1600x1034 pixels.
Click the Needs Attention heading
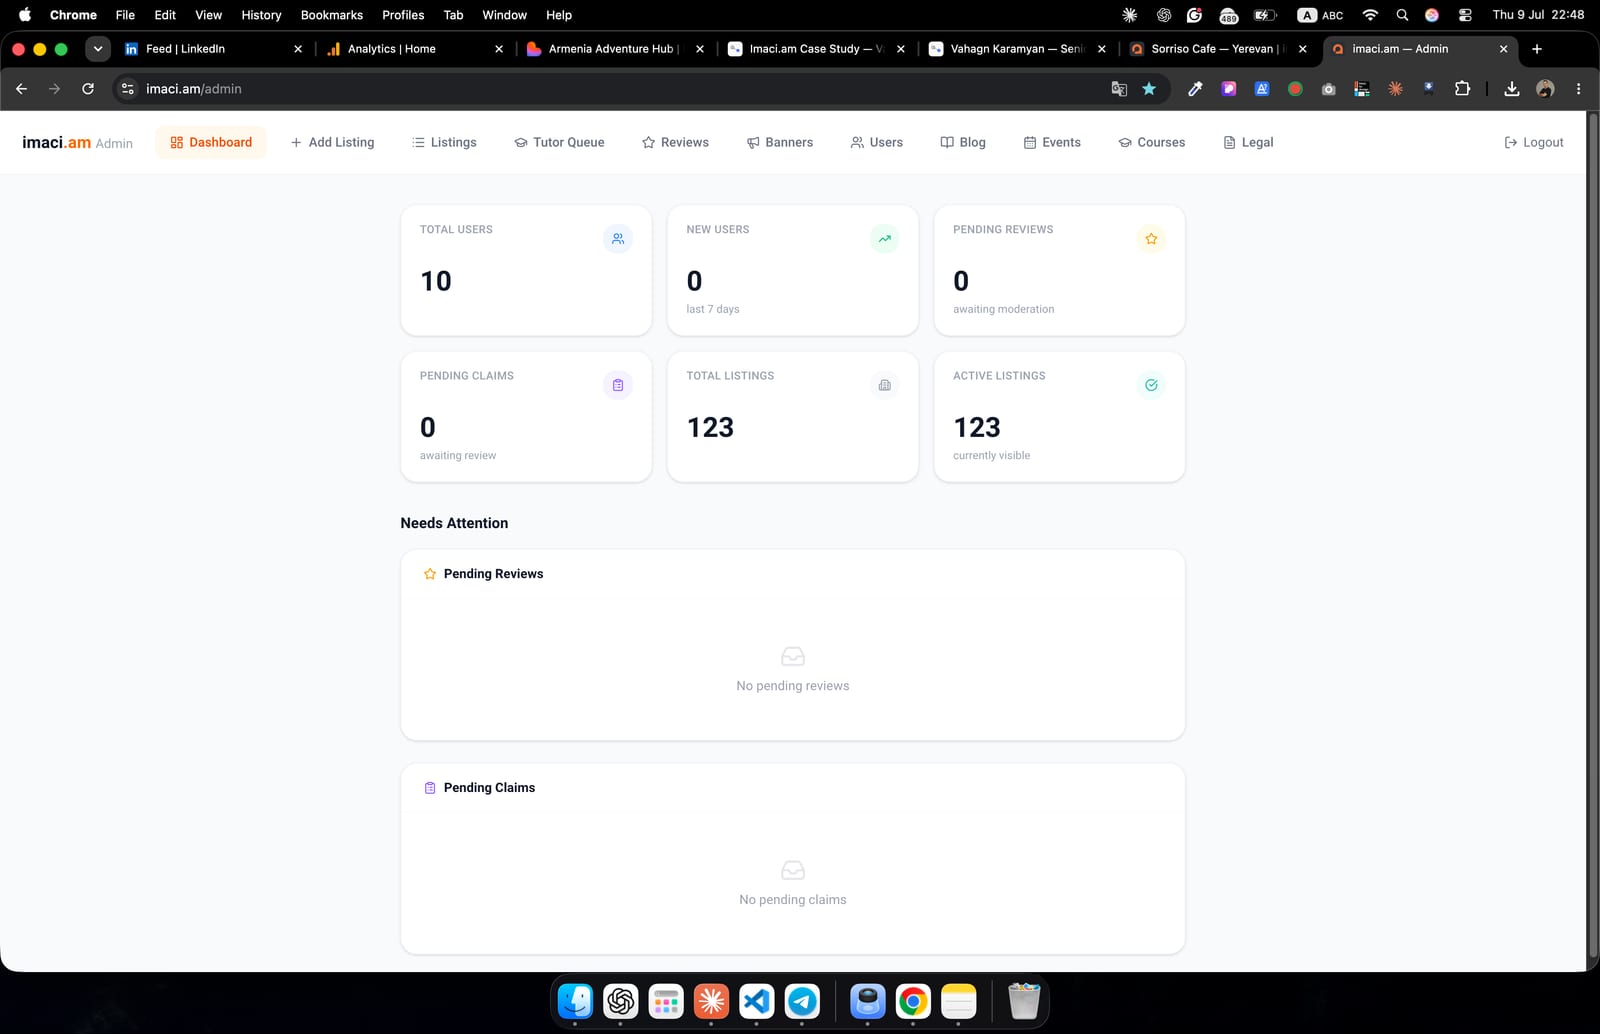[x=454, y=523]
